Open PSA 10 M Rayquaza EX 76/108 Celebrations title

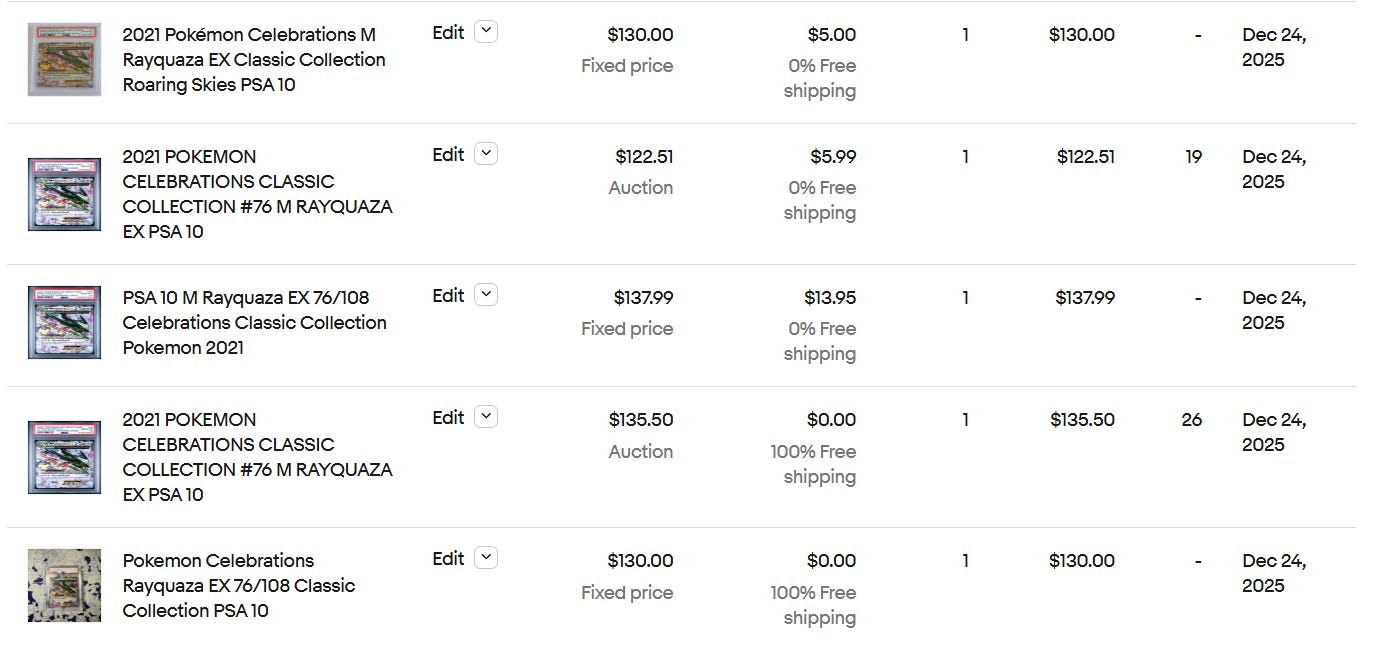click(x=254, y=322)
